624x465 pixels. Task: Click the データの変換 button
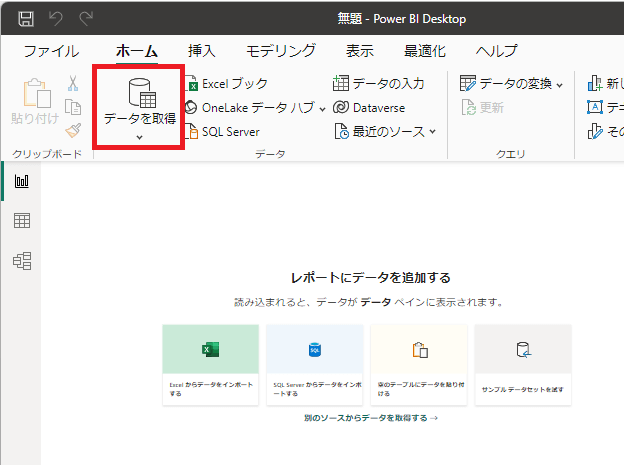[x=506, y=83]
